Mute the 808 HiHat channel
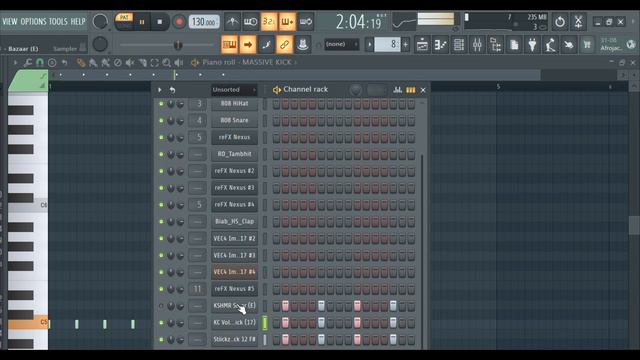The width and height of the screenshot is (640, 360). tap(161, 104)
